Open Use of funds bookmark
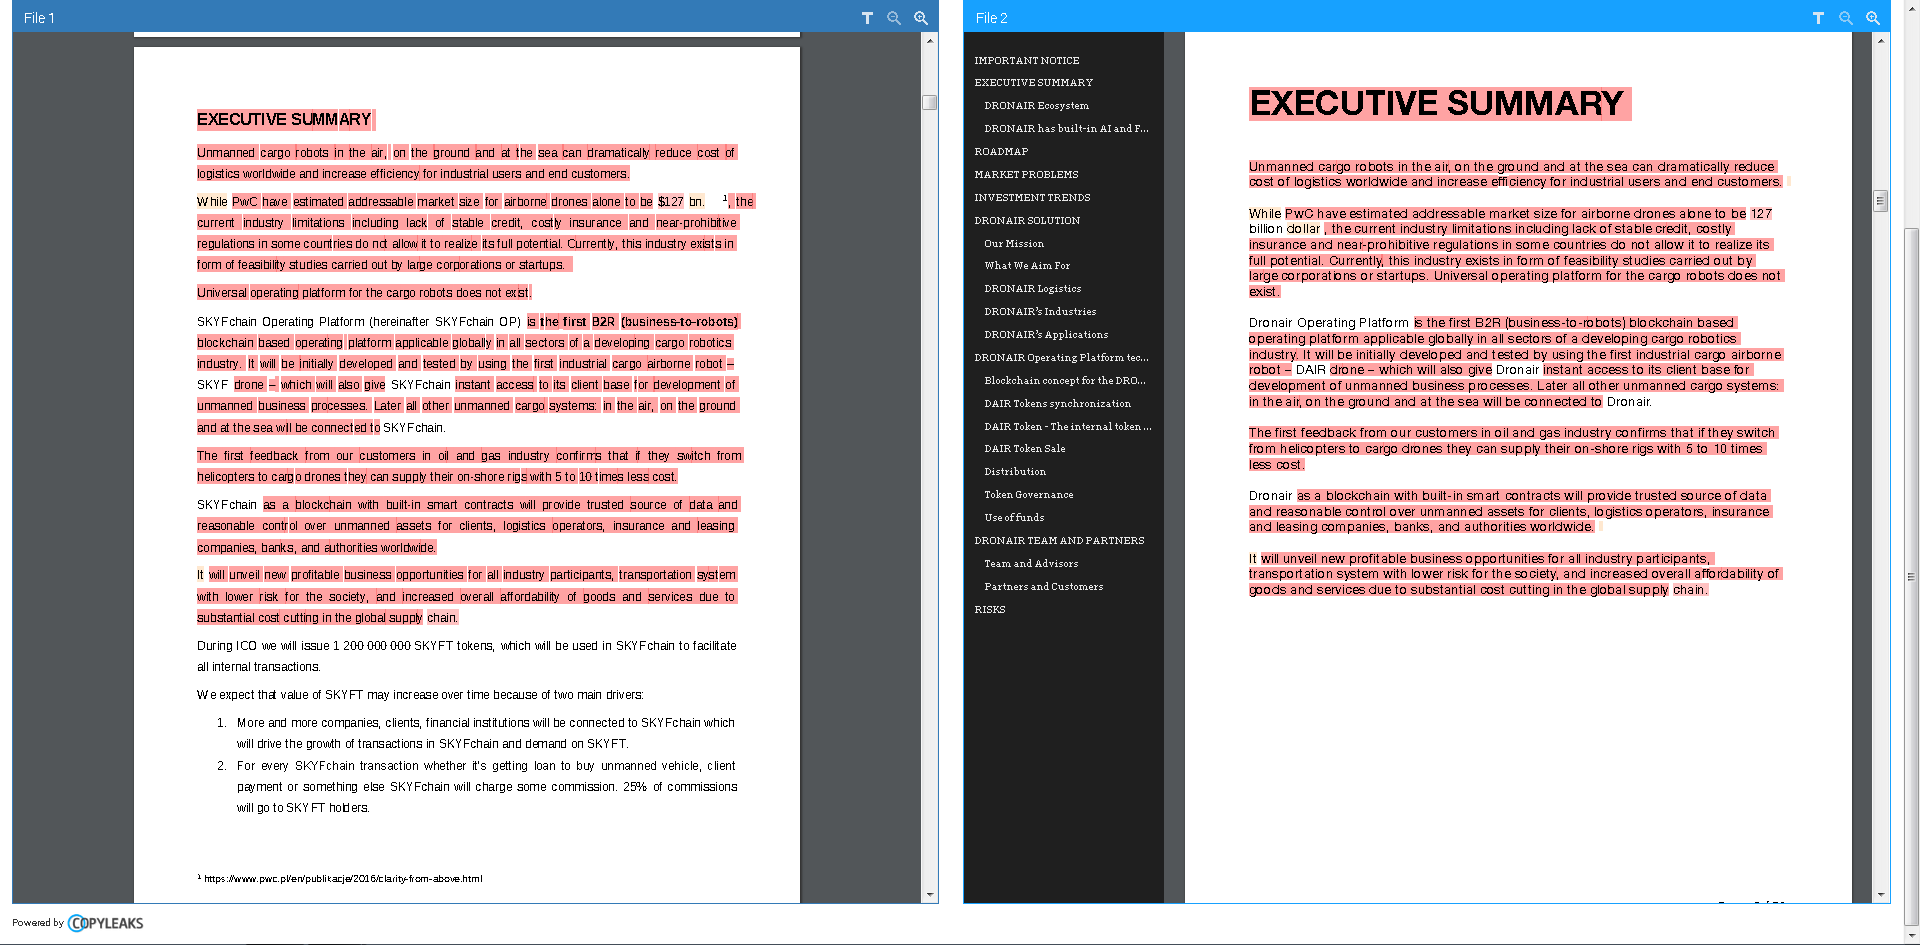 pos(1014,518)
